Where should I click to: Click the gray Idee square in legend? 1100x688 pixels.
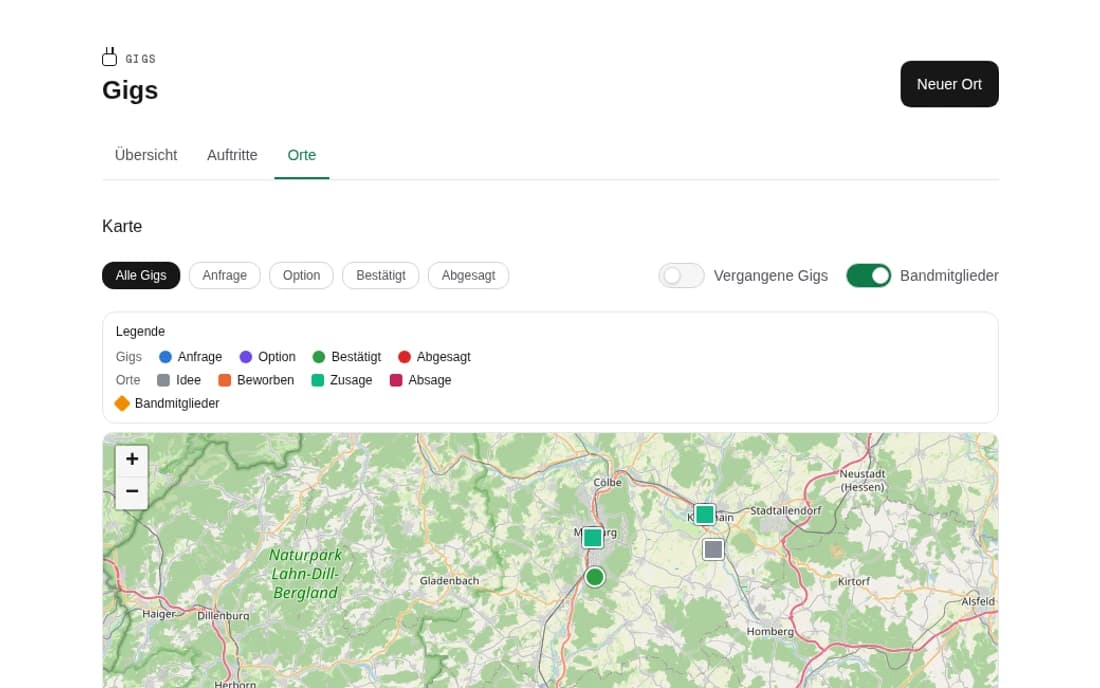tap(163, 380)
